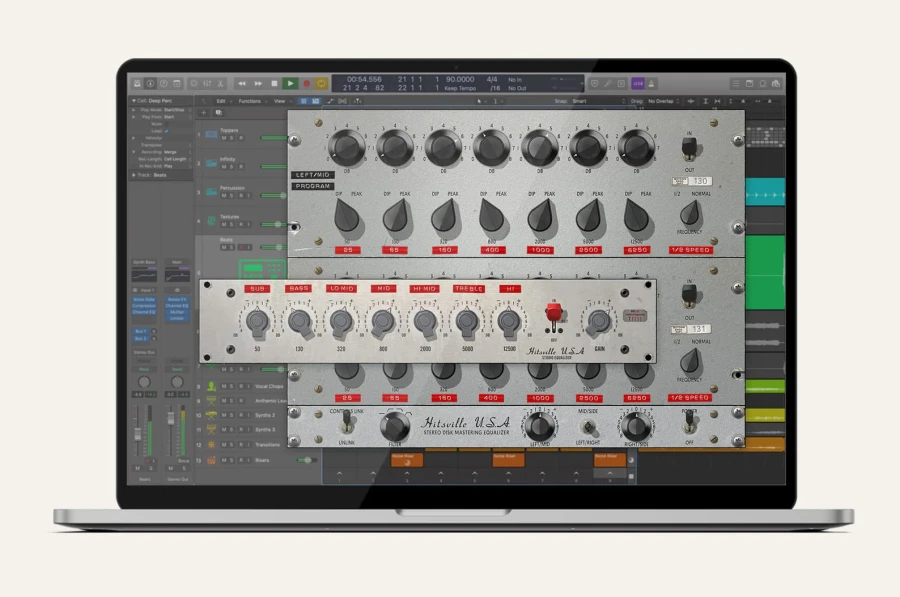This screenshot has height=597, width=900.
Task: Open the Loop Browser button at top right
Action: click(763, 84)
